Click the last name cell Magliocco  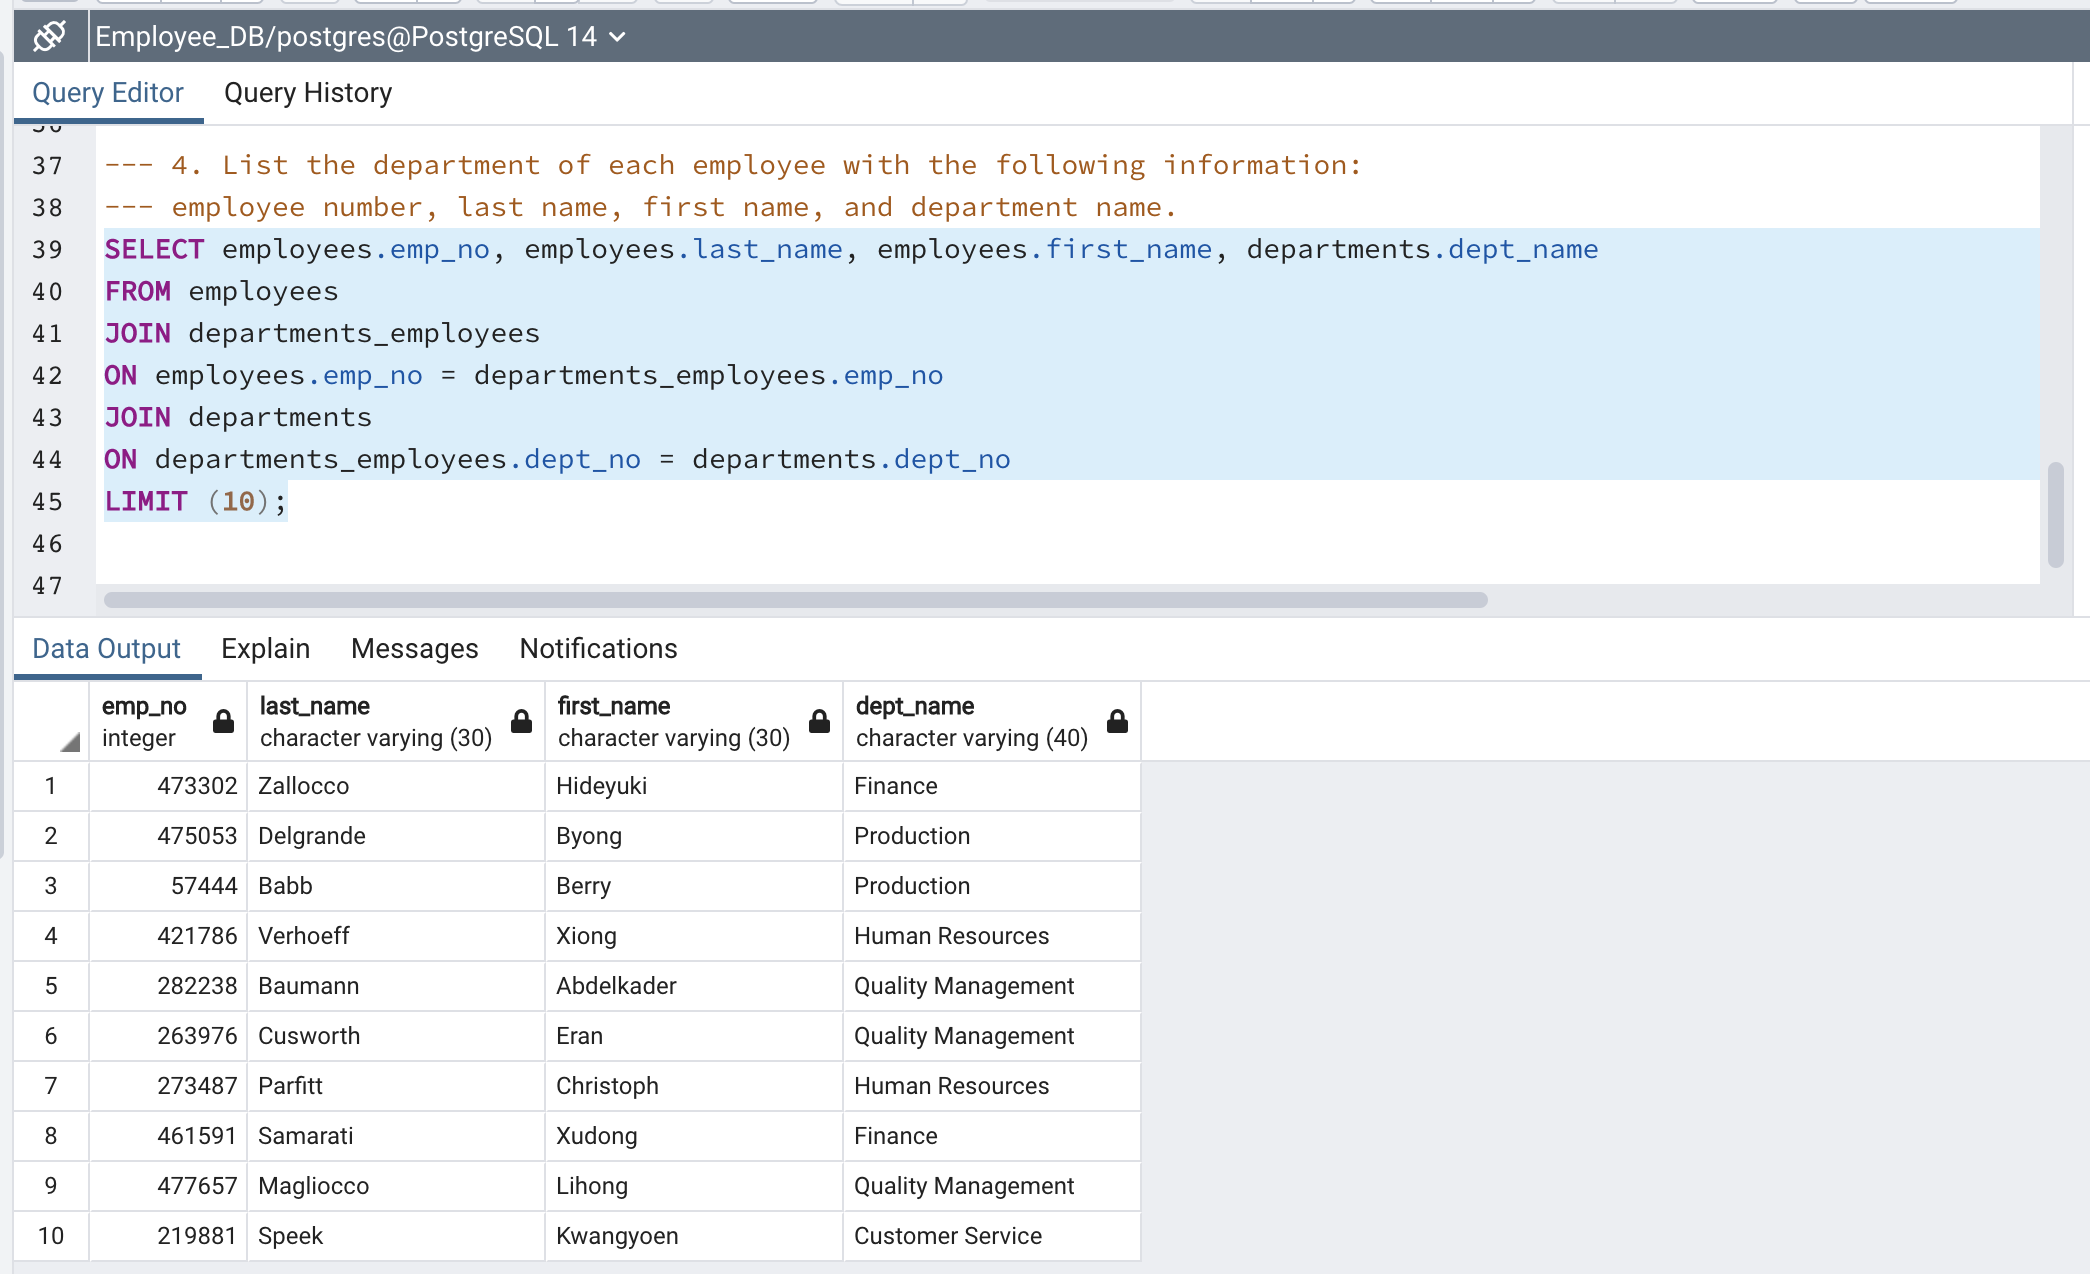[x=396, y=1186]
